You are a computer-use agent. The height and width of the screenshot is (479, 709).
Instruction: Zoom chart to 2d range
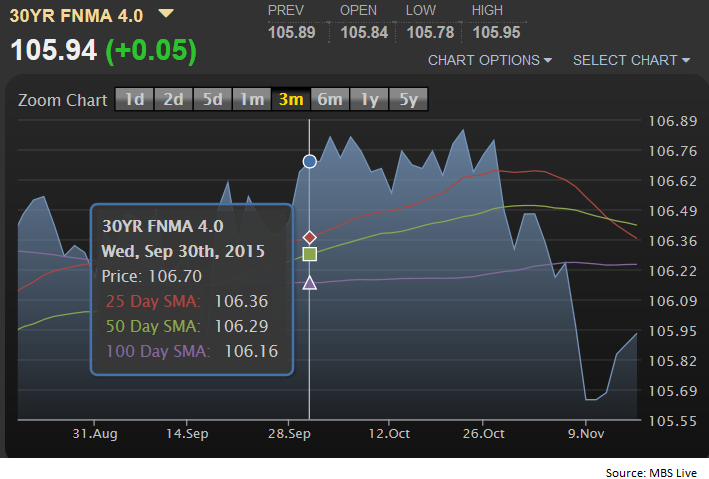(173, 99)
